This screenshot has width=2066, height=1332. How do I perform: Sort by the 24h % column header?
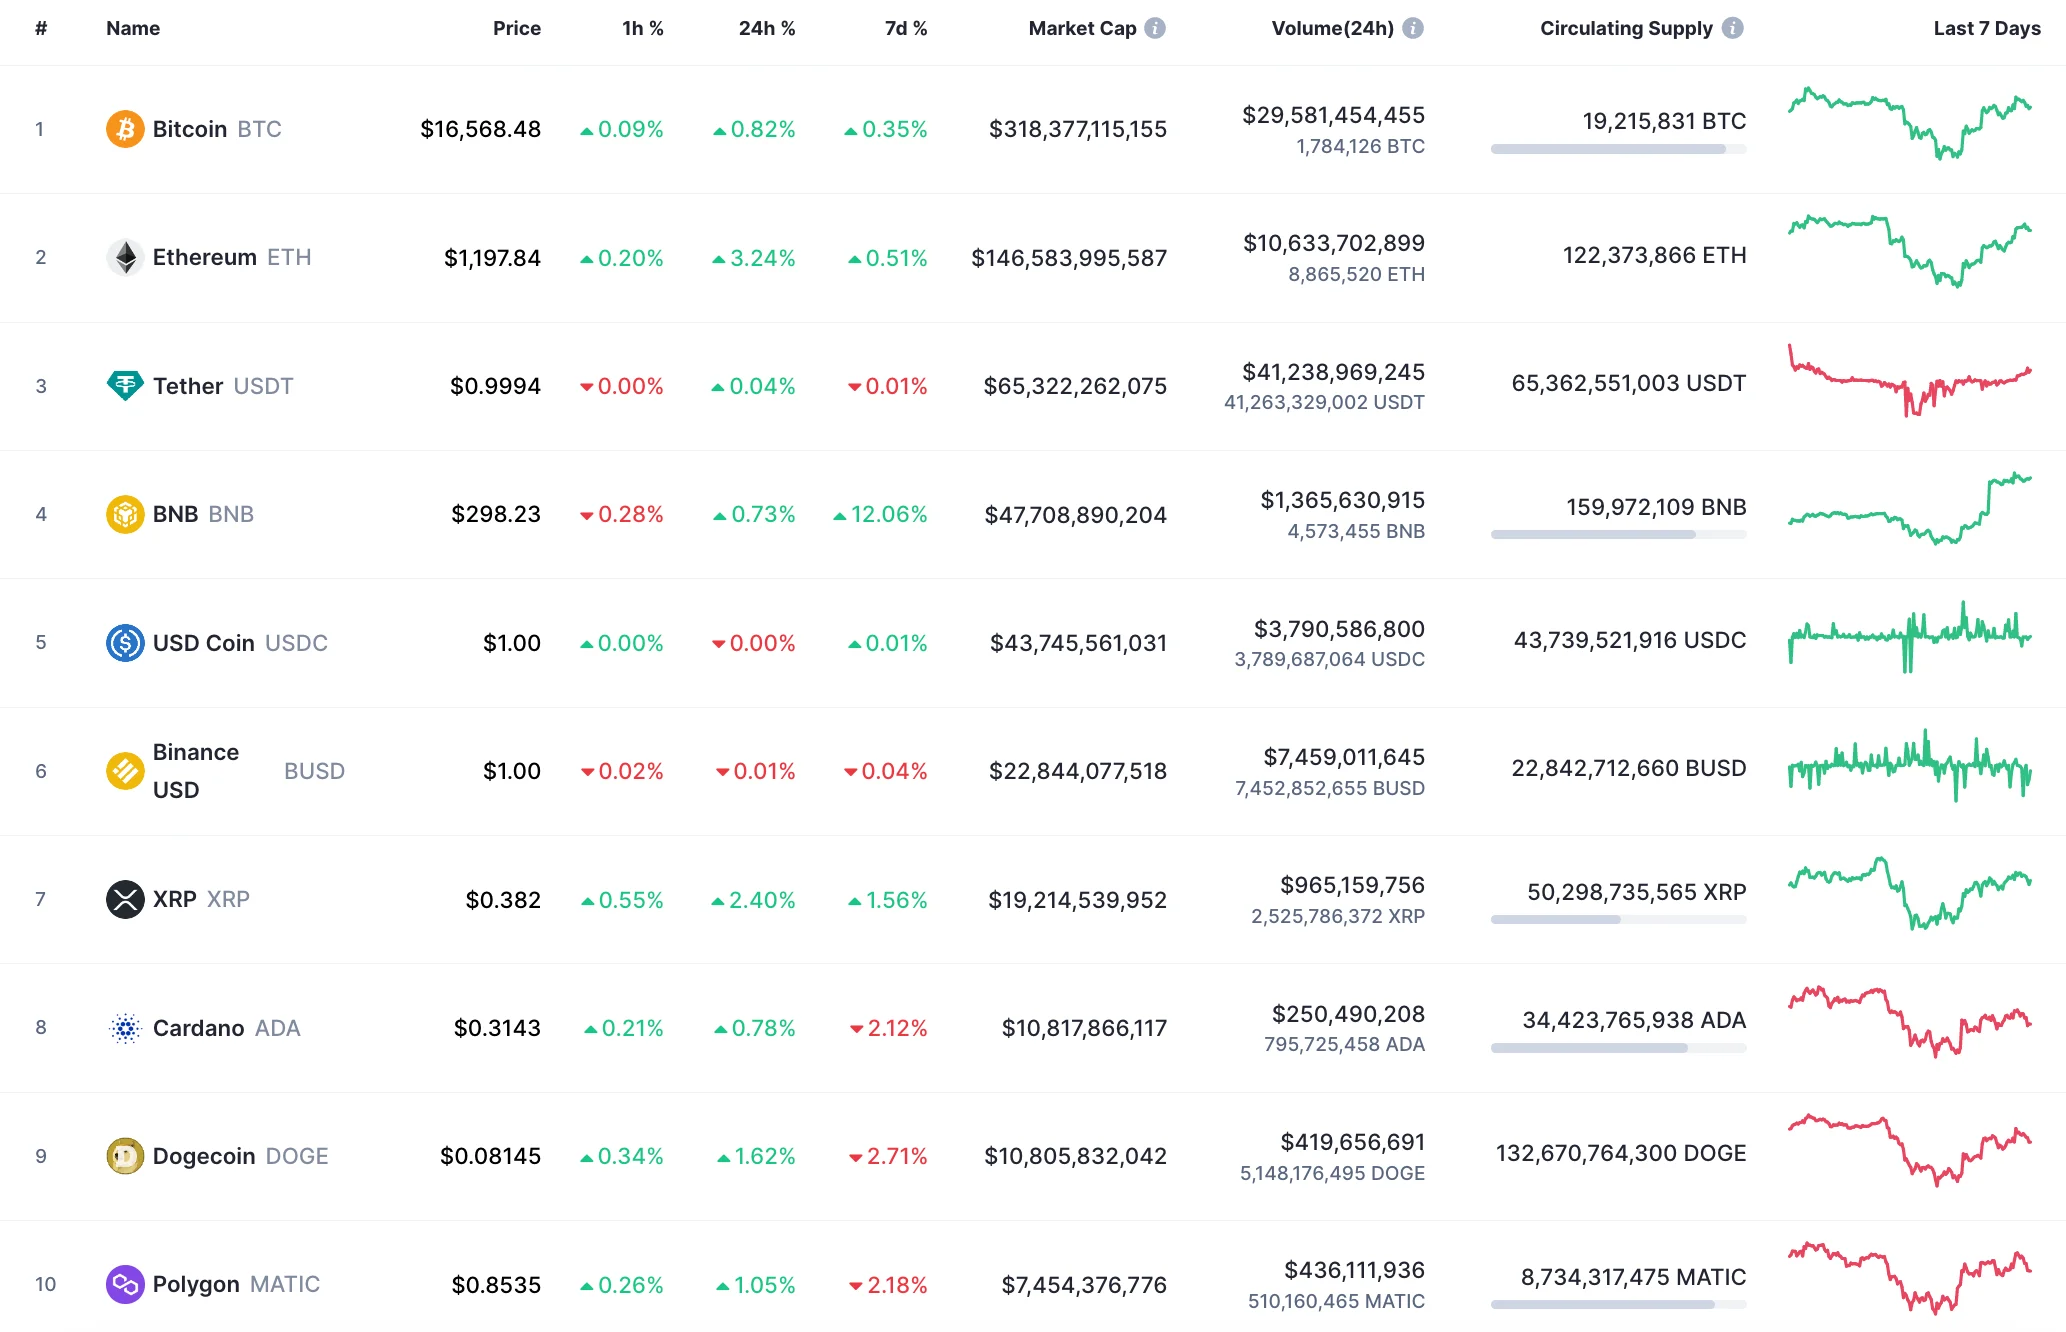pos(766,28)
